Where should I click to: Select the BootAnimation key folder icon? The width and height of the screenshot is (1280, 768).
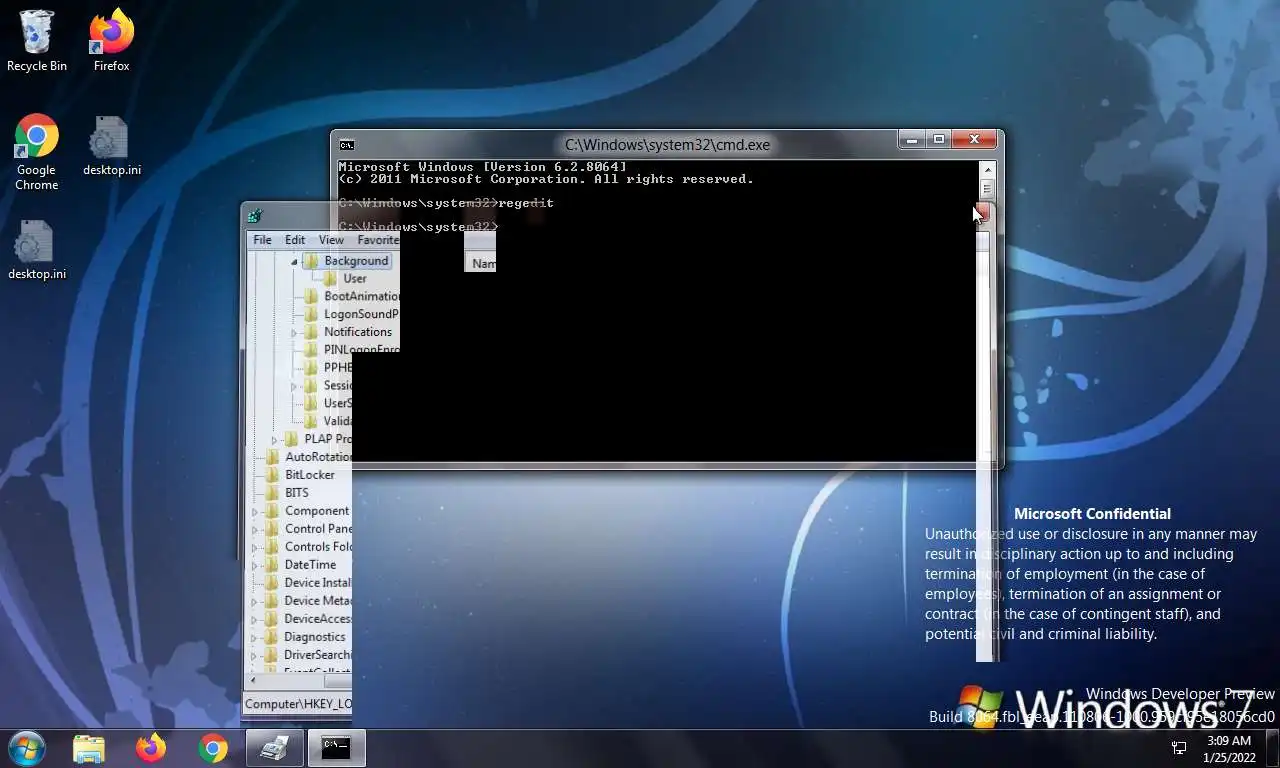click(x=311, y=296)
